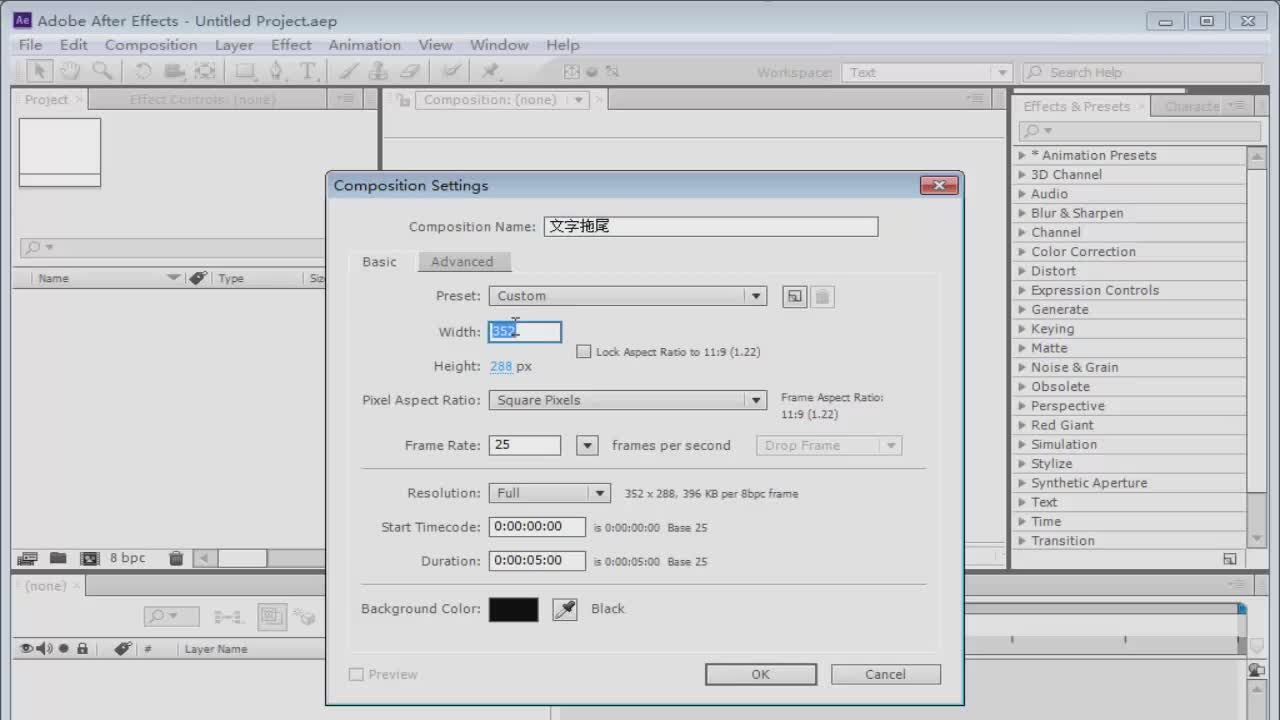Click the save preset icon beside Preset
The image size is (1280, 720).
click(x=794, y=296)
